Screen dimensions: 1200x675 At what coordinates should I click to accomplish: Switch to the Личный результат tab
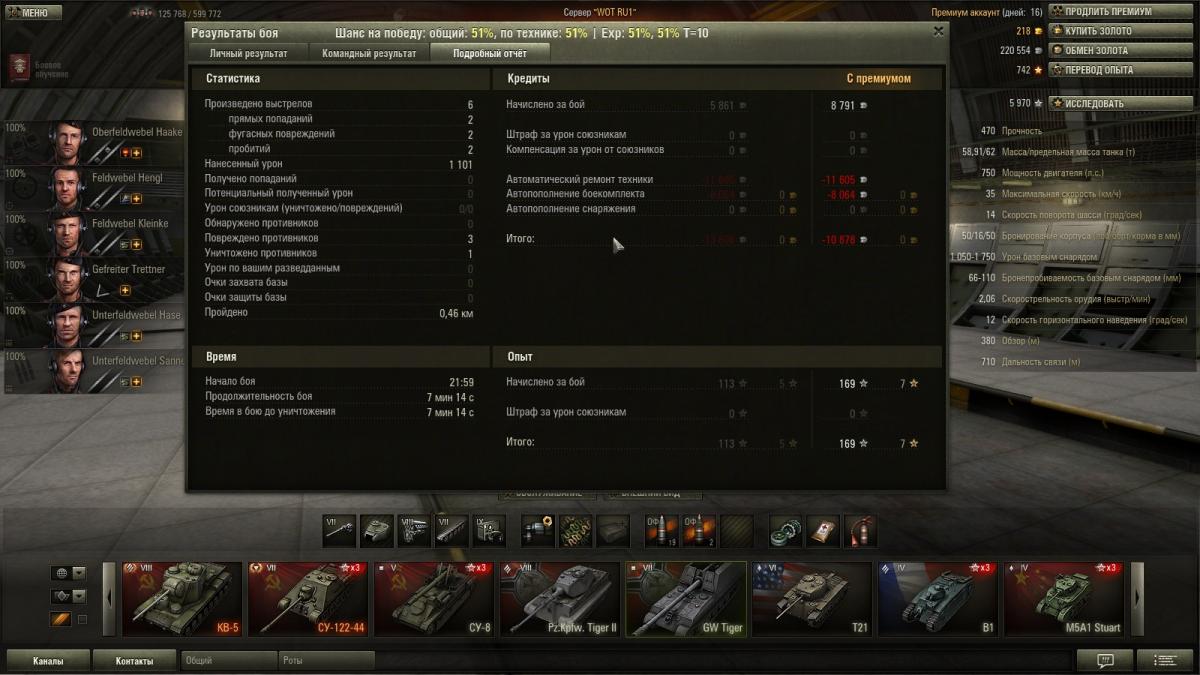(248, 53)
